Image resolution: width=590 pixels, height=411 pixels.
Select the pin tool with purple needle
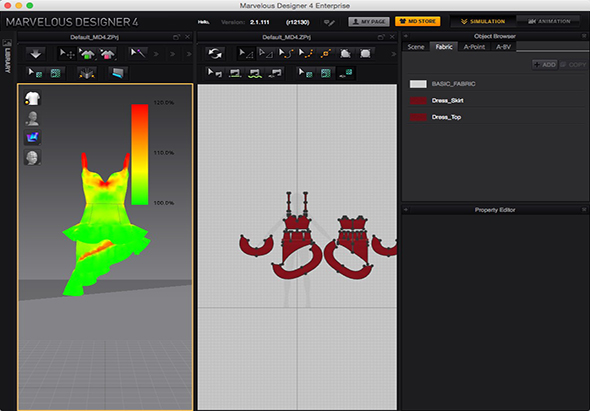click(138, 54)
